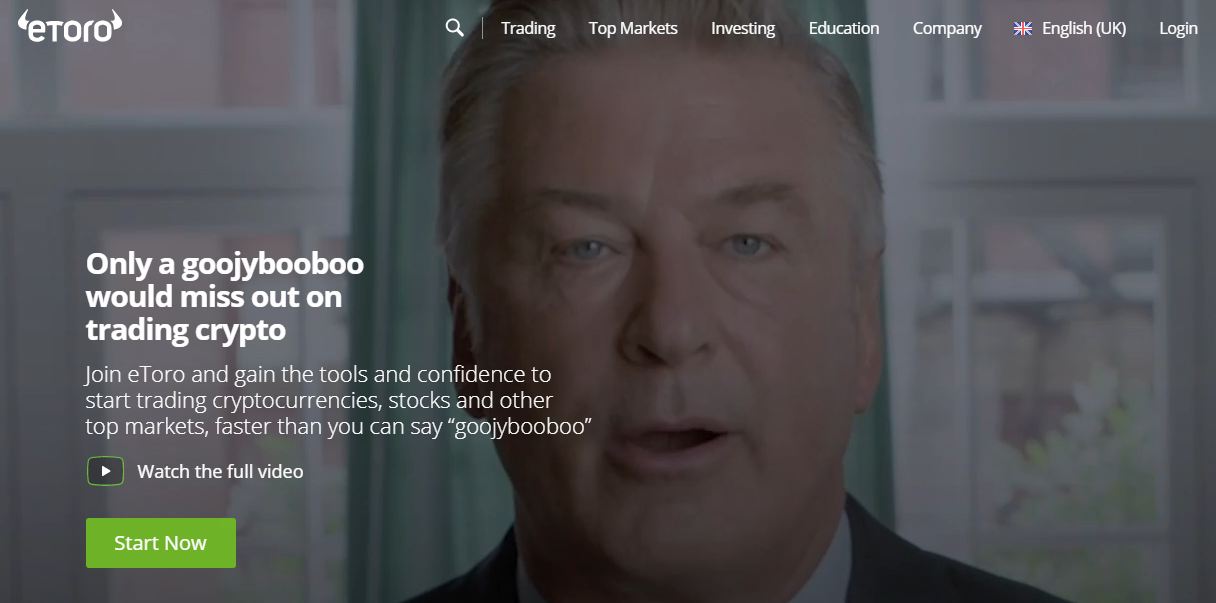Click the 'trading crypto' headline line
This screenshot has width=1216, height=603.
tap(186, 330)
